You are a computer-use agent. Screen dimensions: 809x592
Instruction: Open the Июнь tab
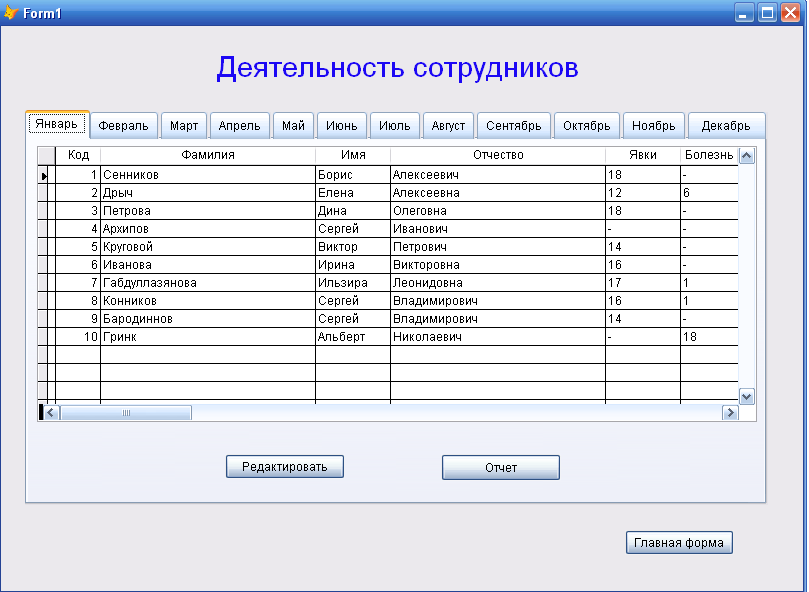tap(342, 125)
